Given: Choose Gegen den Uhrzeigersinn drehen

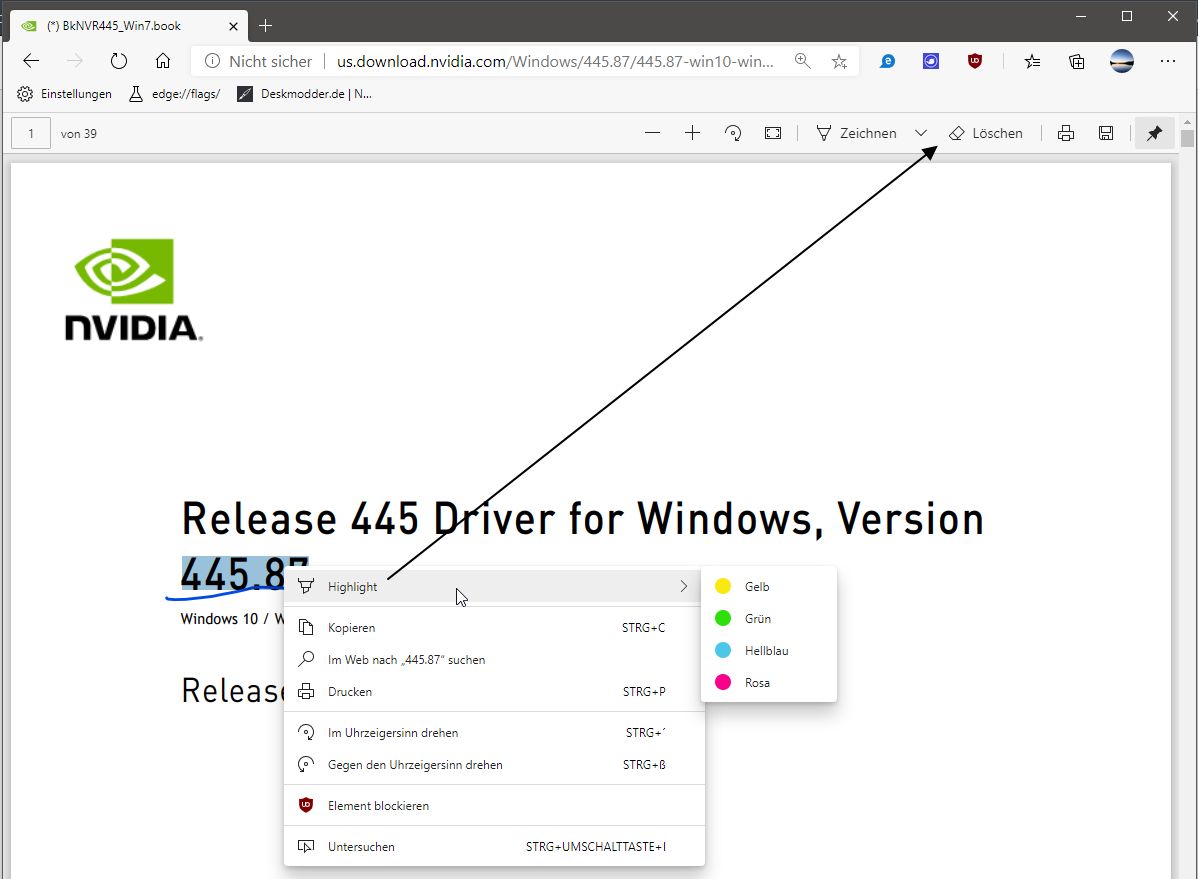Looking at the screenshot, I should (494, 764).
